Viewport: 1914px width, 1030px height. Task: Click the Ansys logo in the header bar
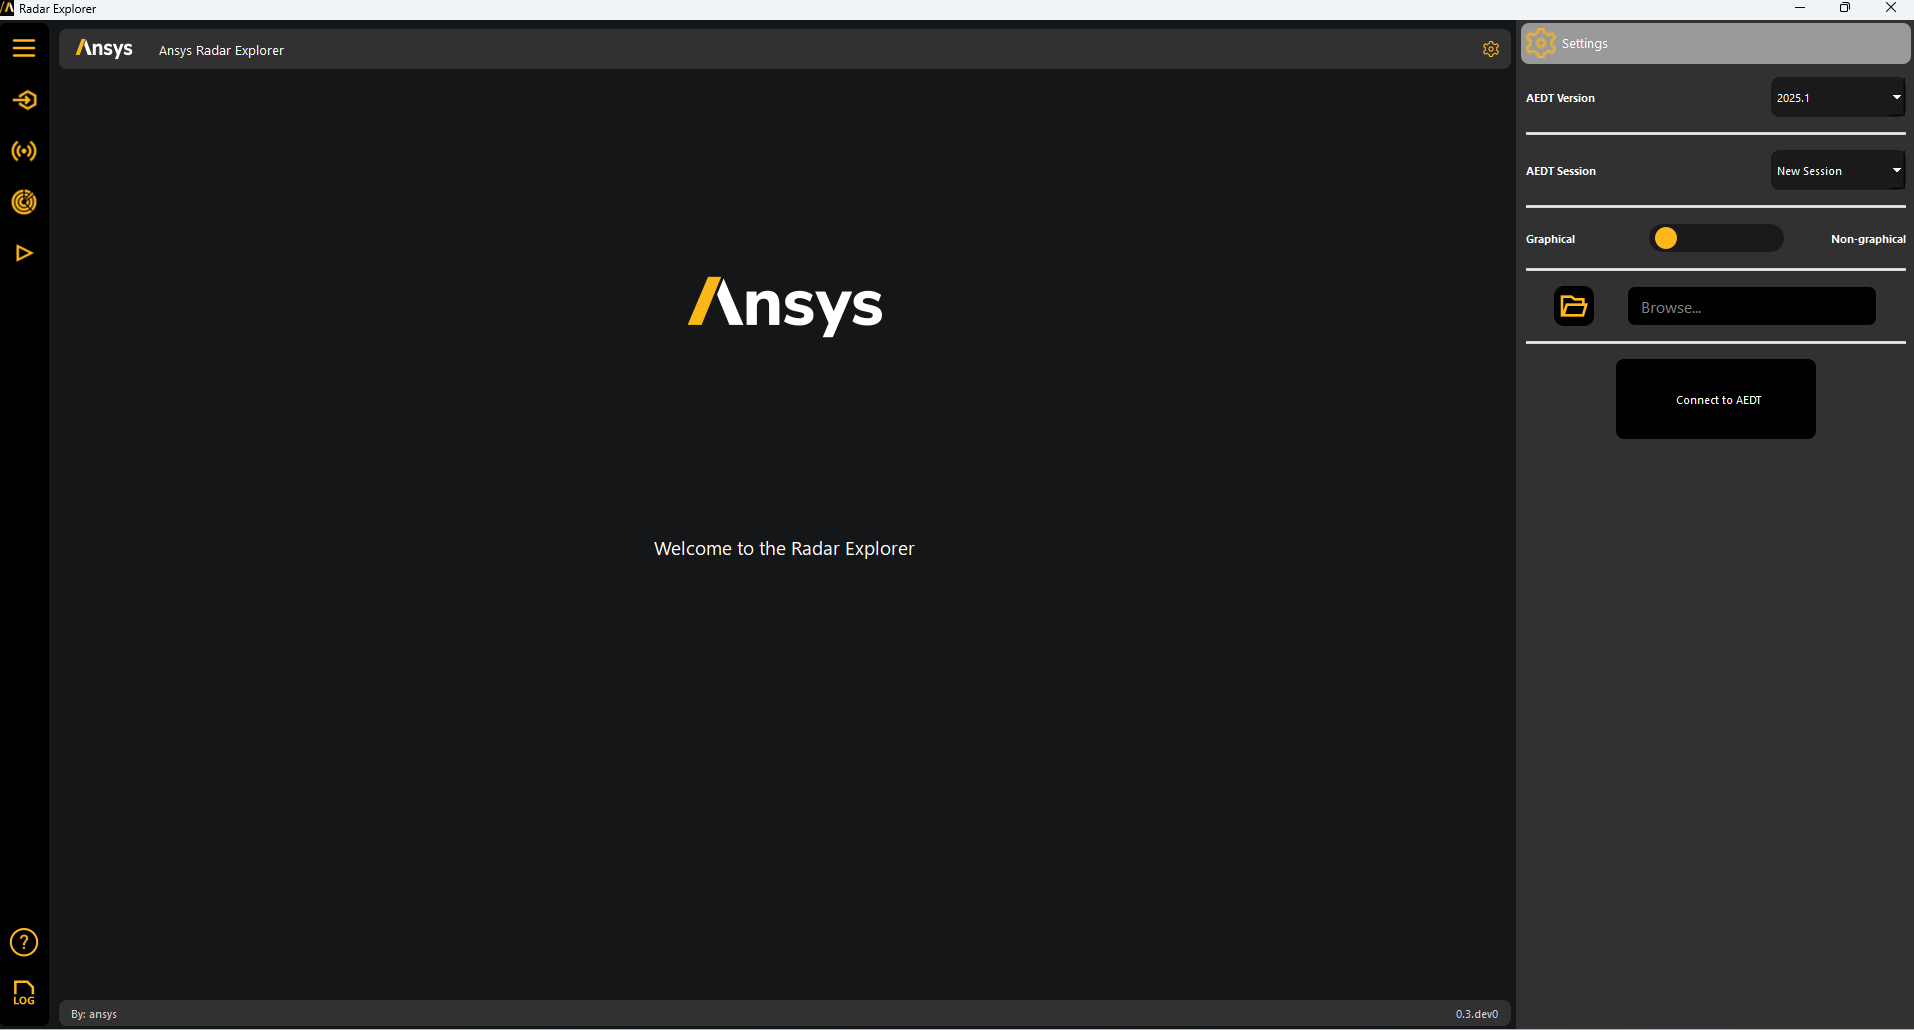[x=104, y=49]
